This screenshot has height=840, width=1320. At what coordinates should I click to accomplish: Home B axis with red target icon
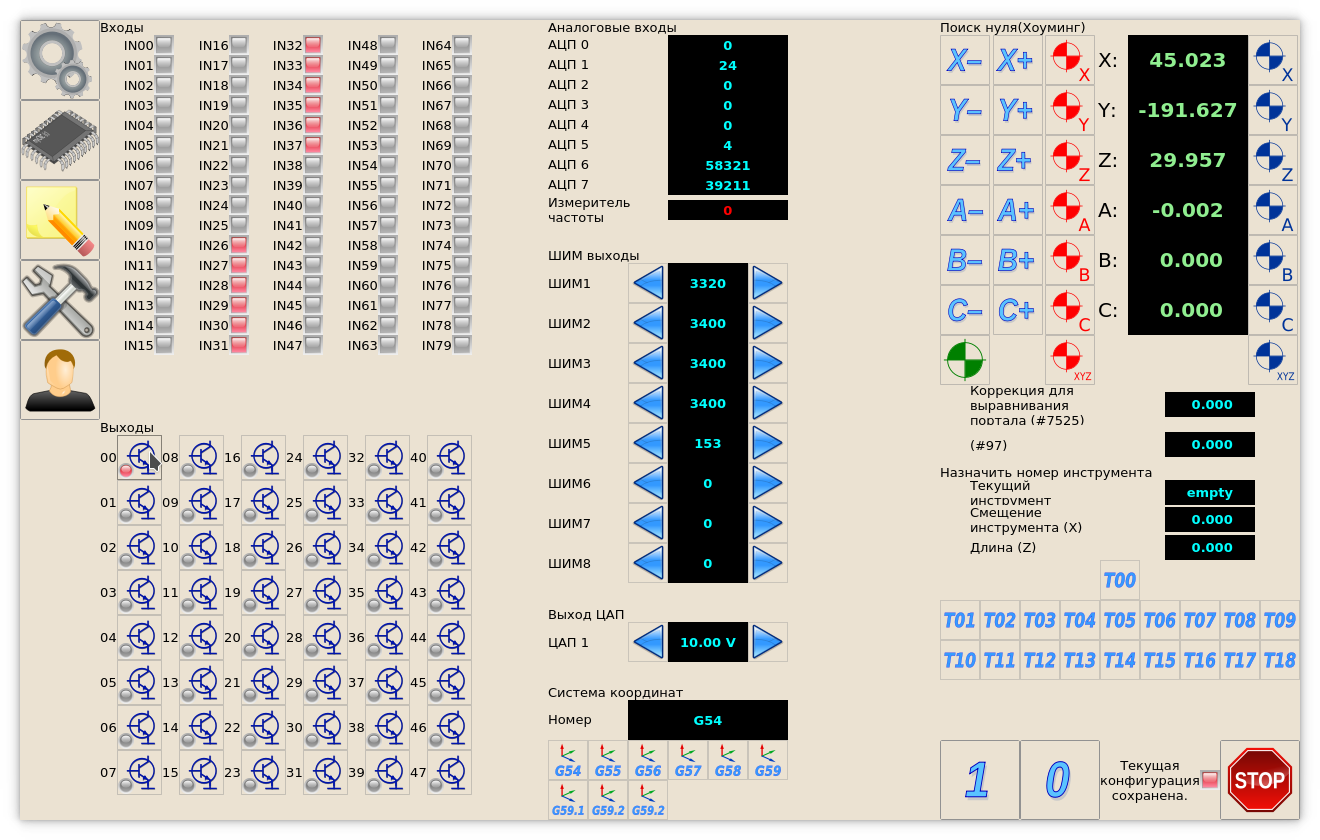1070,260
